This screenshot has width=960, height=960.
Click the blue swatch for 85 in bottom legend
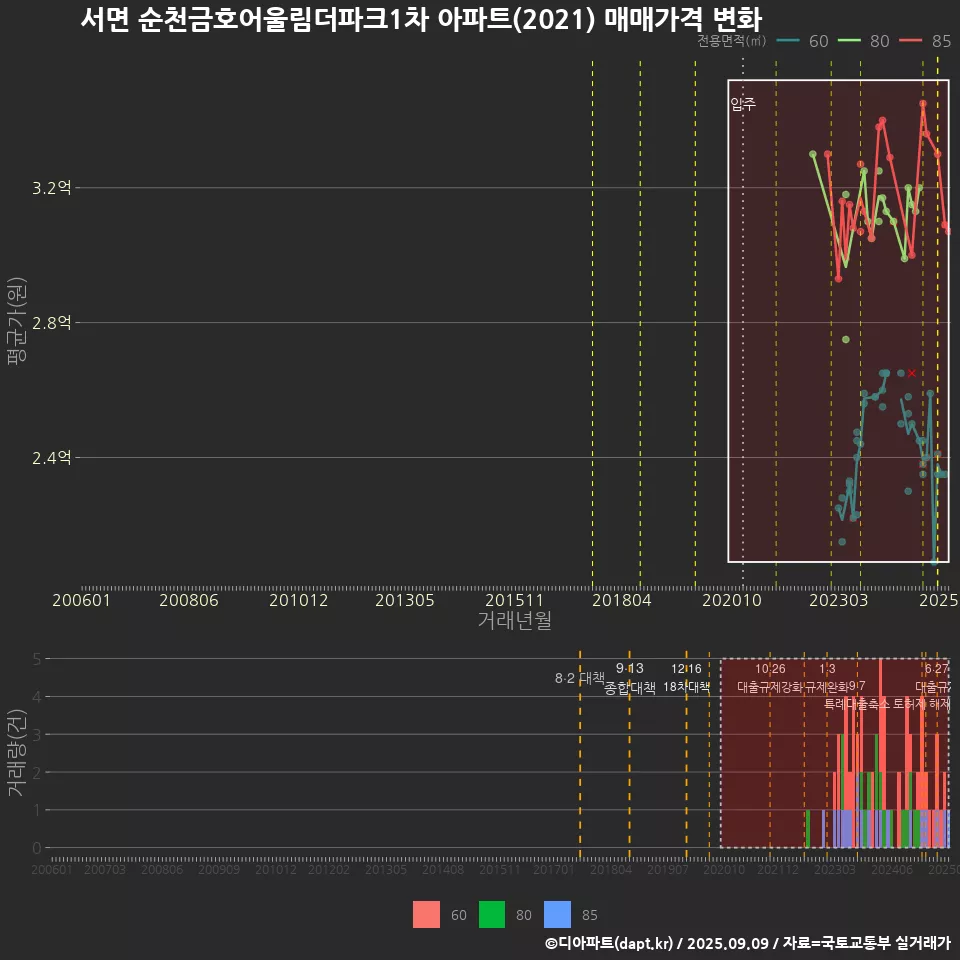point(557,914)
